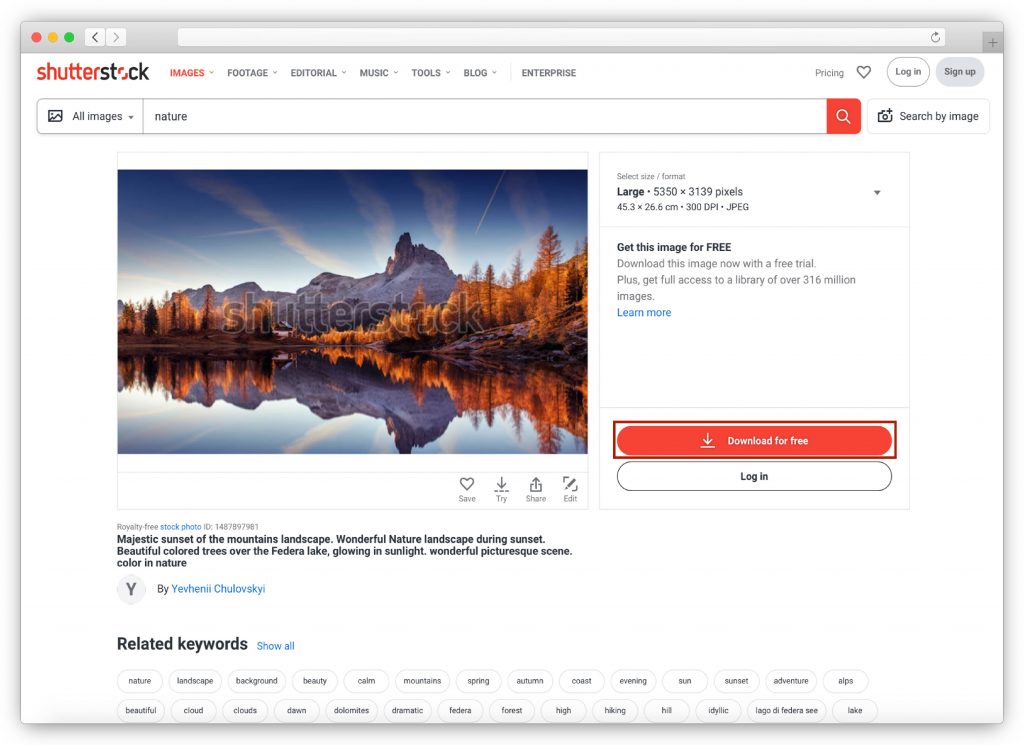Click the Search by image button
Viewport: 1024px width, 745px height.
928,116
